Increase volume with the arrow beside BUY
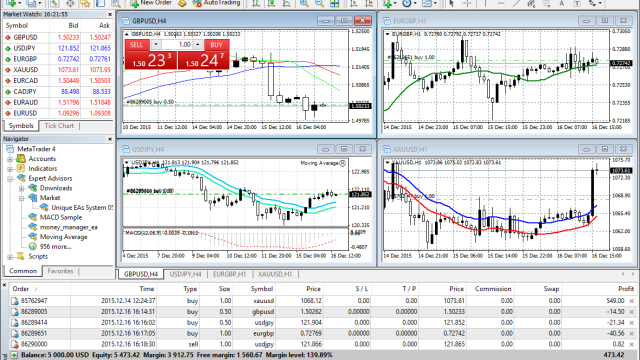Screen dimensions: 640x360 click(x=198, y=44)
